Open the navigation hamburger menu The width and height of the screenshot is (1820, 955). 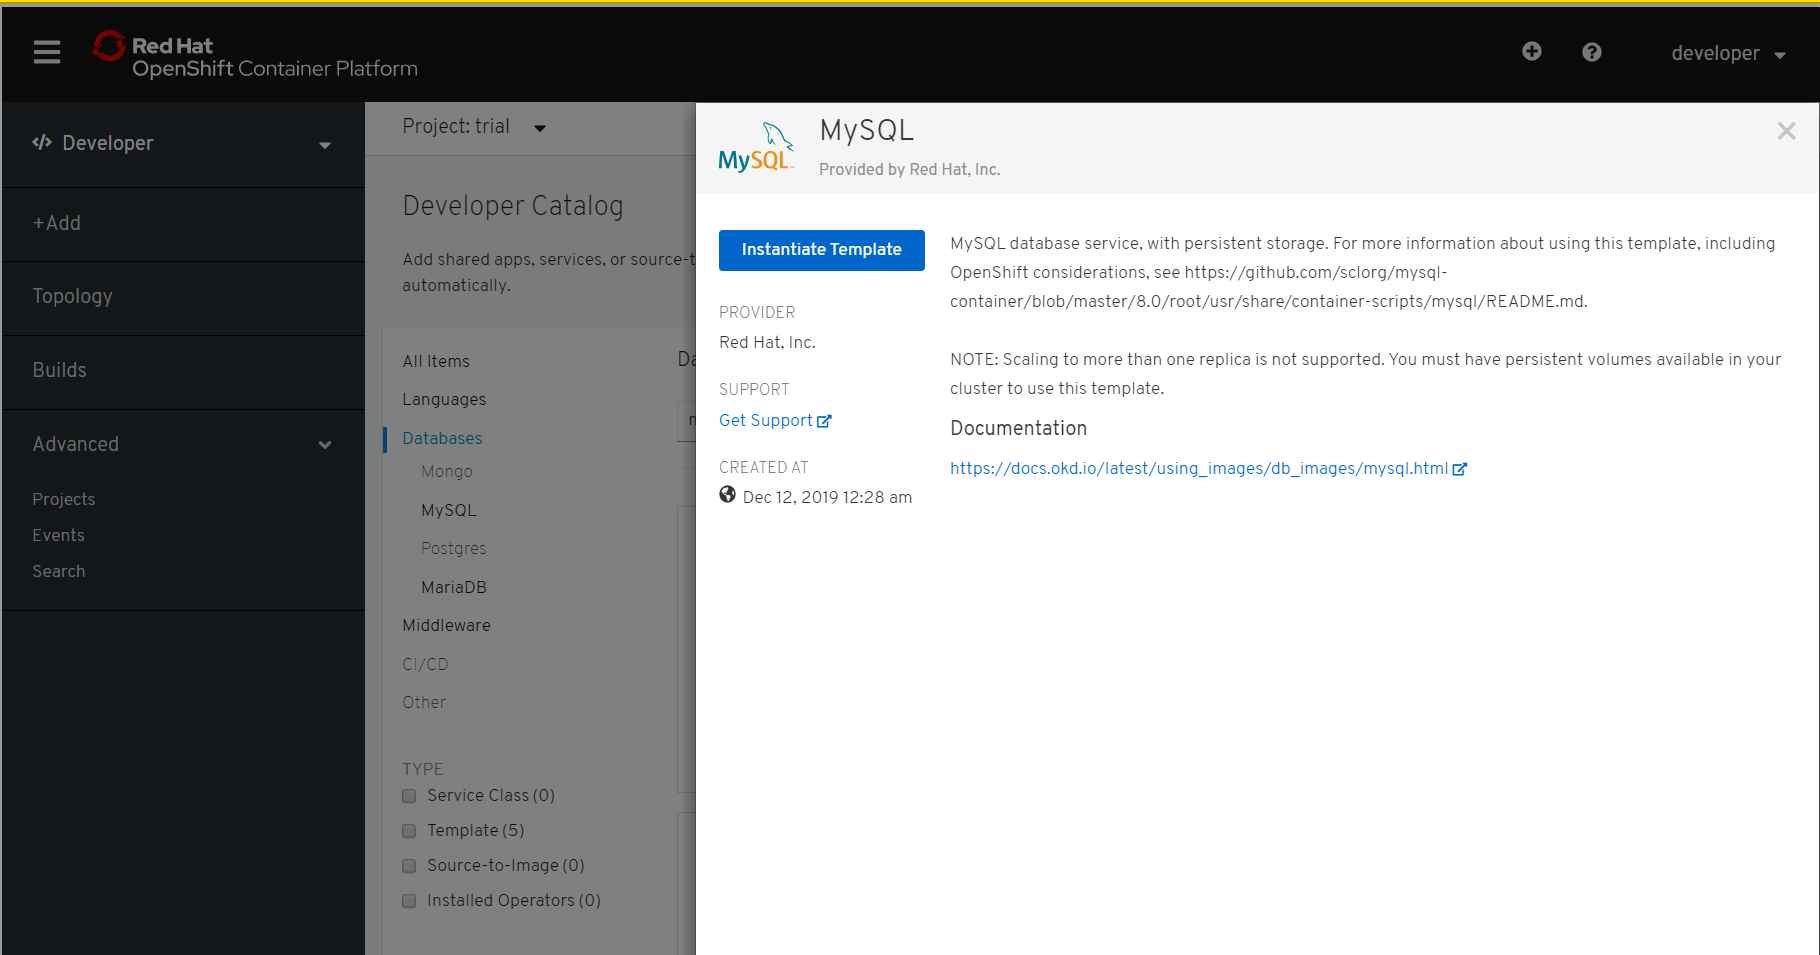(x=46, y=52)
